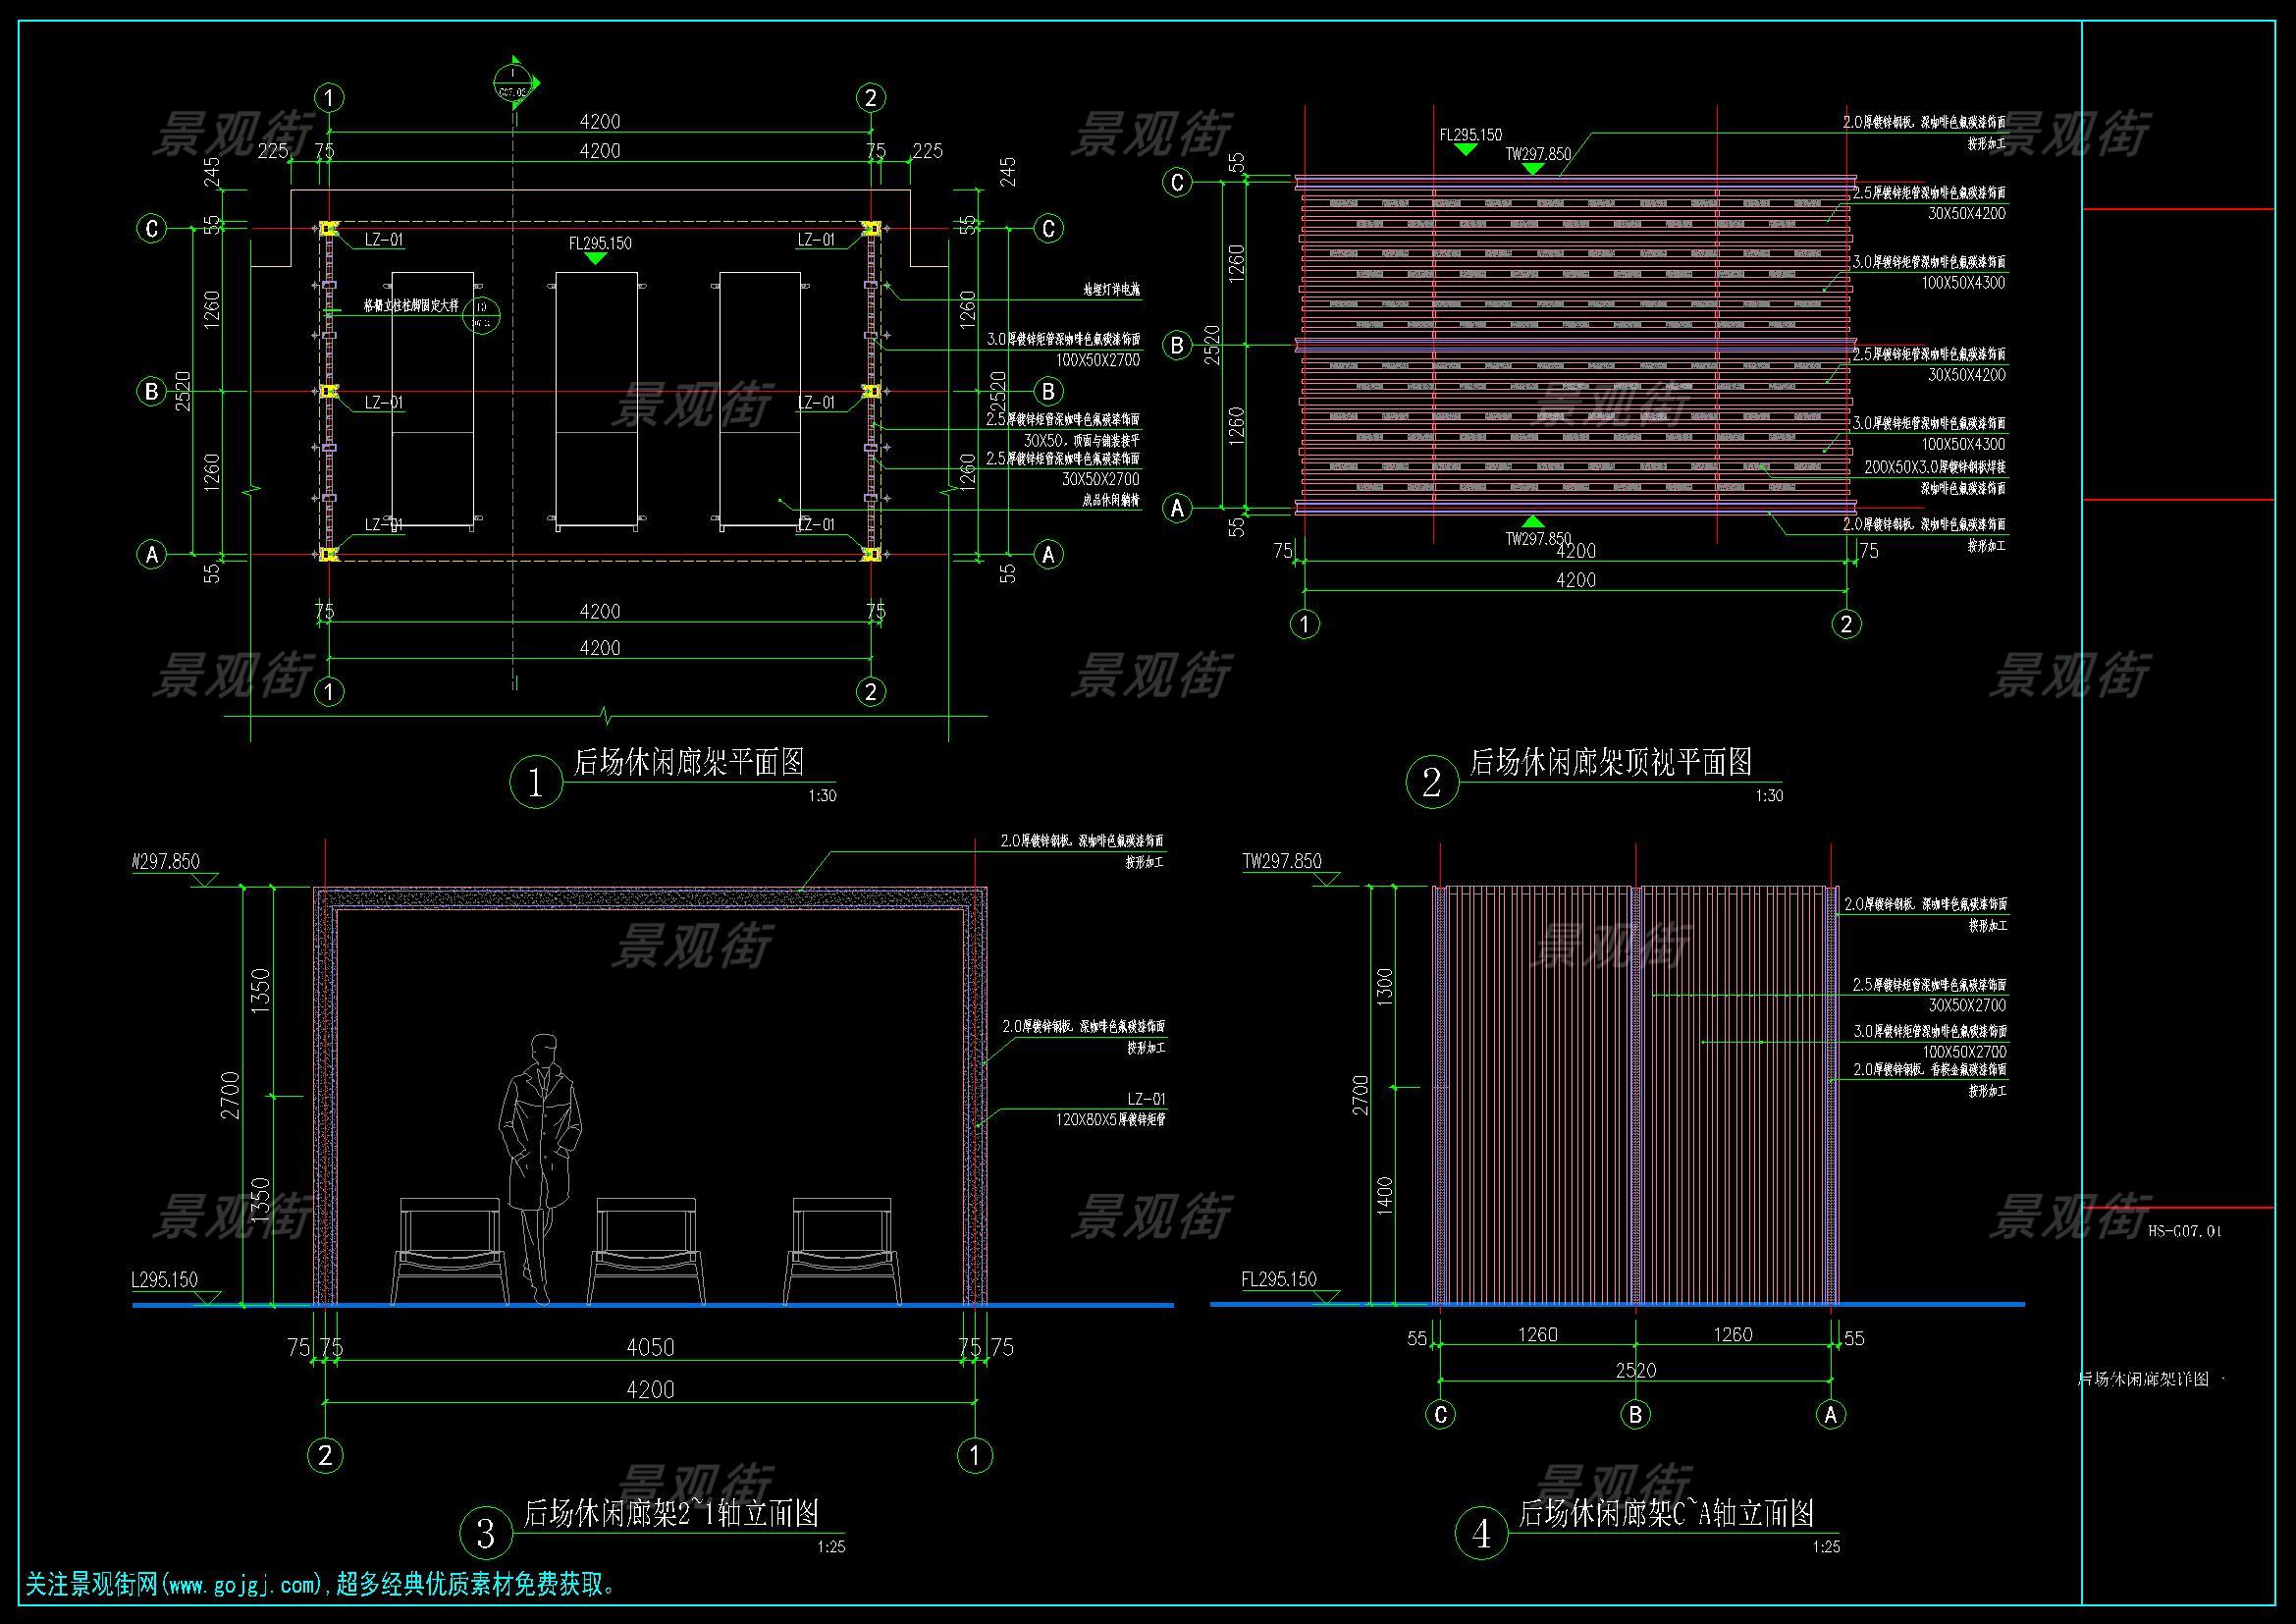2296x1624 pixels.
Task: Click drawing number circle 3 beside the title
Action: click(x=486, y=1533)
